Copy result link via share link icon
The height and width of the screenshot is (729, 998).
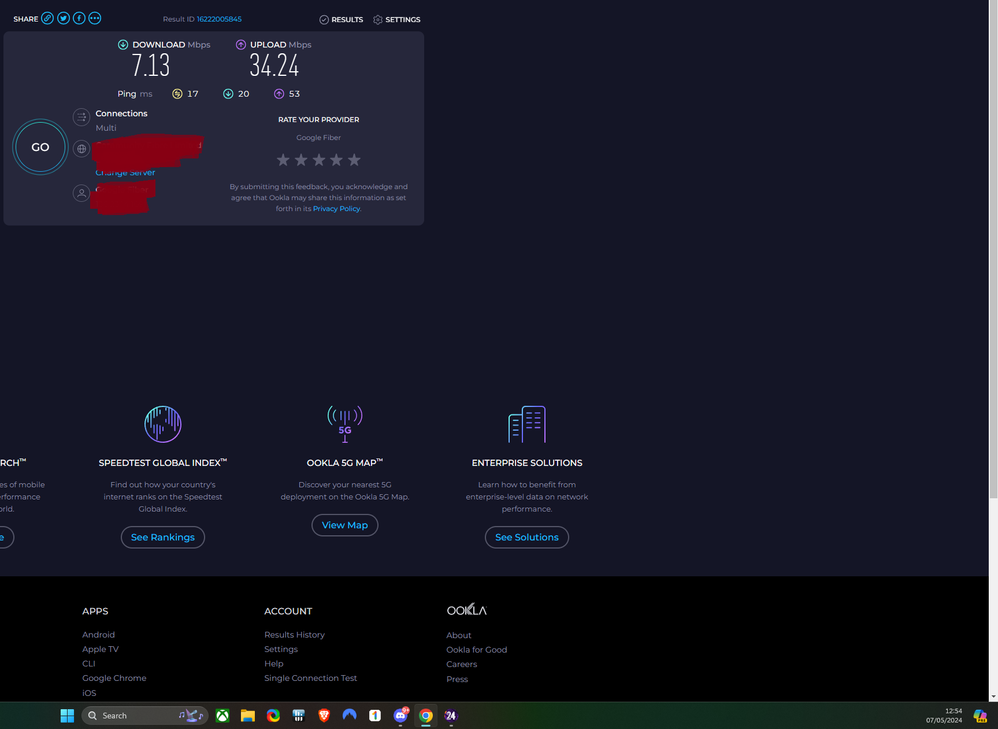pyautogui.click(x=47, y=18)
